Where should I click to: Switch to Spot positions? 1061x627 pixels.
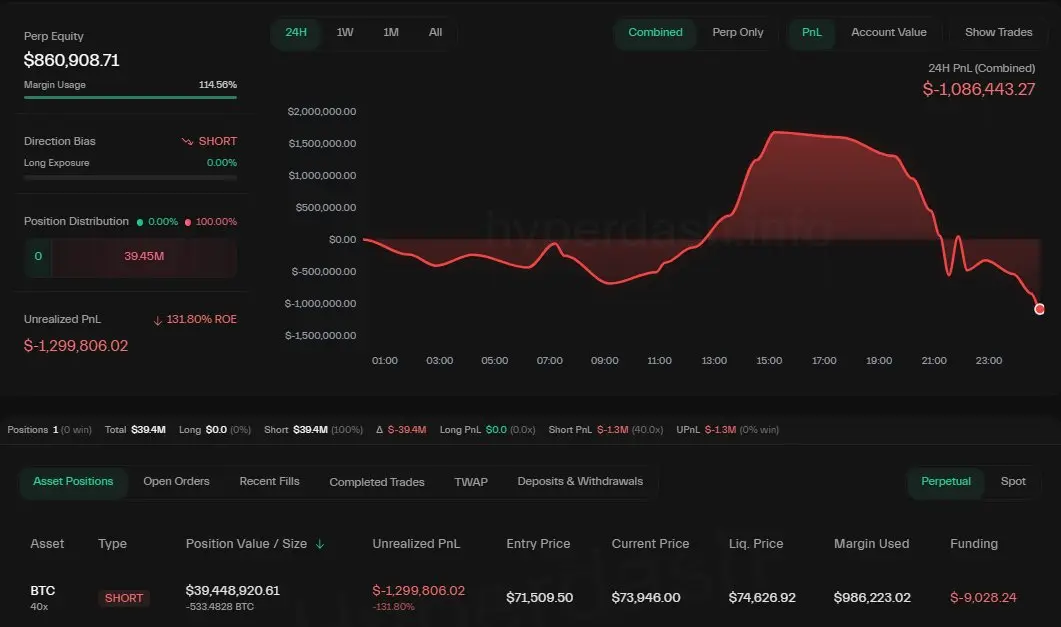(x=1013, y=481)
